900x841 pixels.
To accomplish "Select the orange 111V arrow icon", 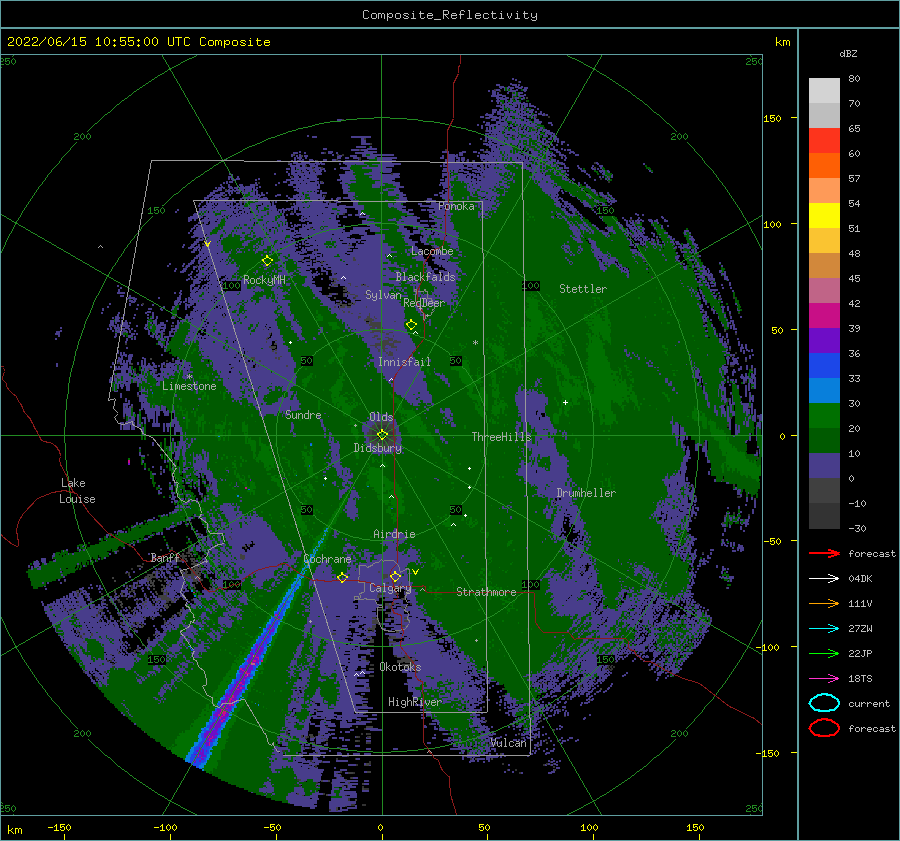I will 824,603.
